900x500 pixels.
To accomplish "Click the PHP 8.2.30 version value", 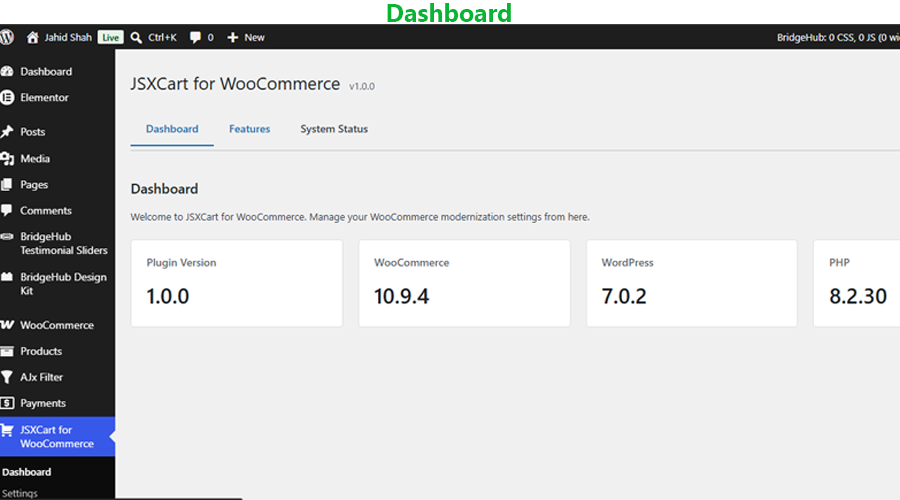I will 858,296.
